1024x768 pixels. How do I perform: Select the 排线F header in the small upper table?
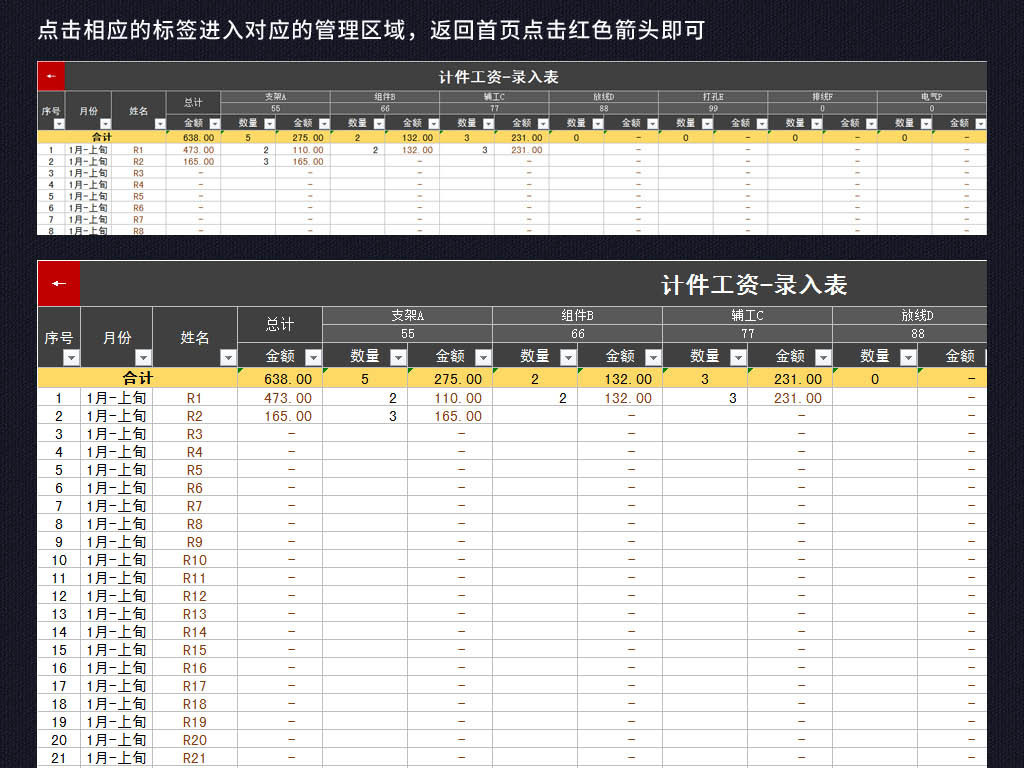pos(822,97)
